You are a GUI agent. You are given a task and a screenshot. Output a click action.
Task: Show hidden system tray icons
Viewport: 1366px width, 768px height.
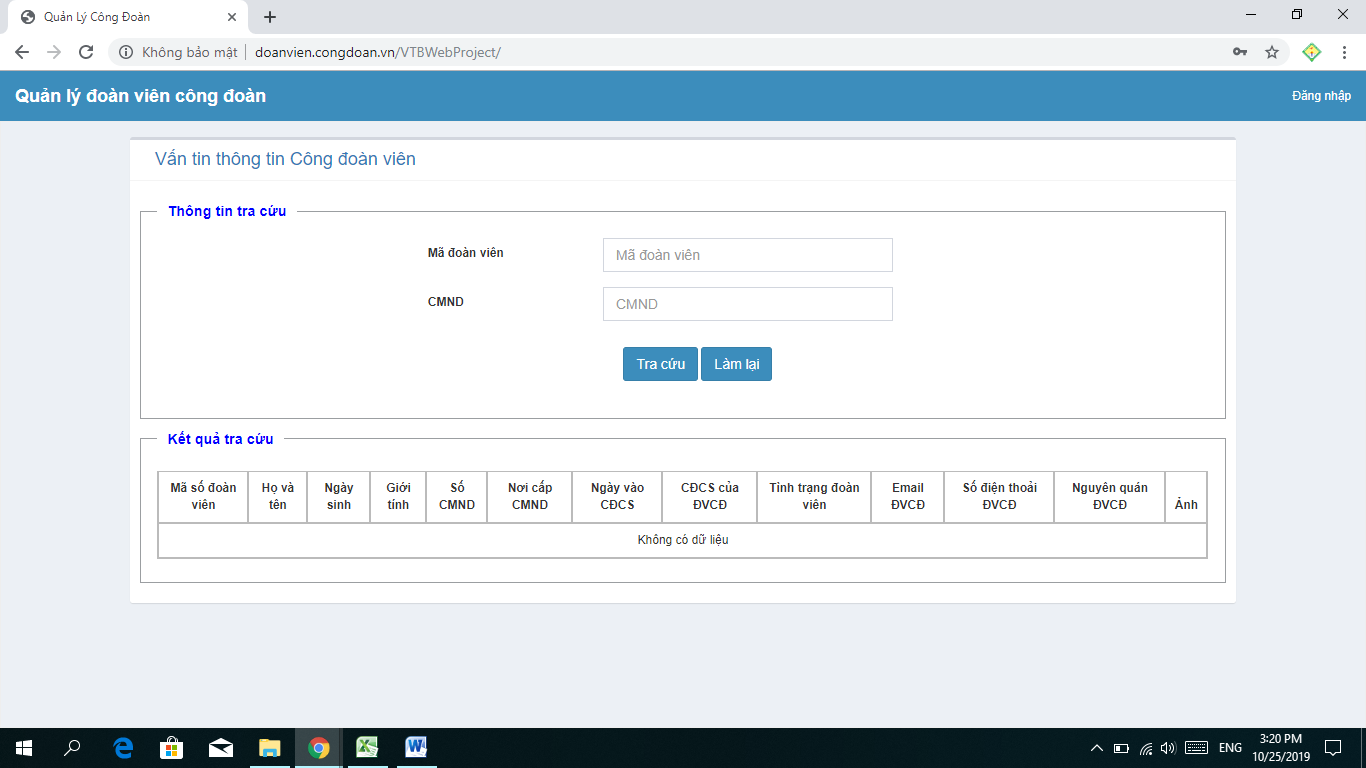[1097, 748]
